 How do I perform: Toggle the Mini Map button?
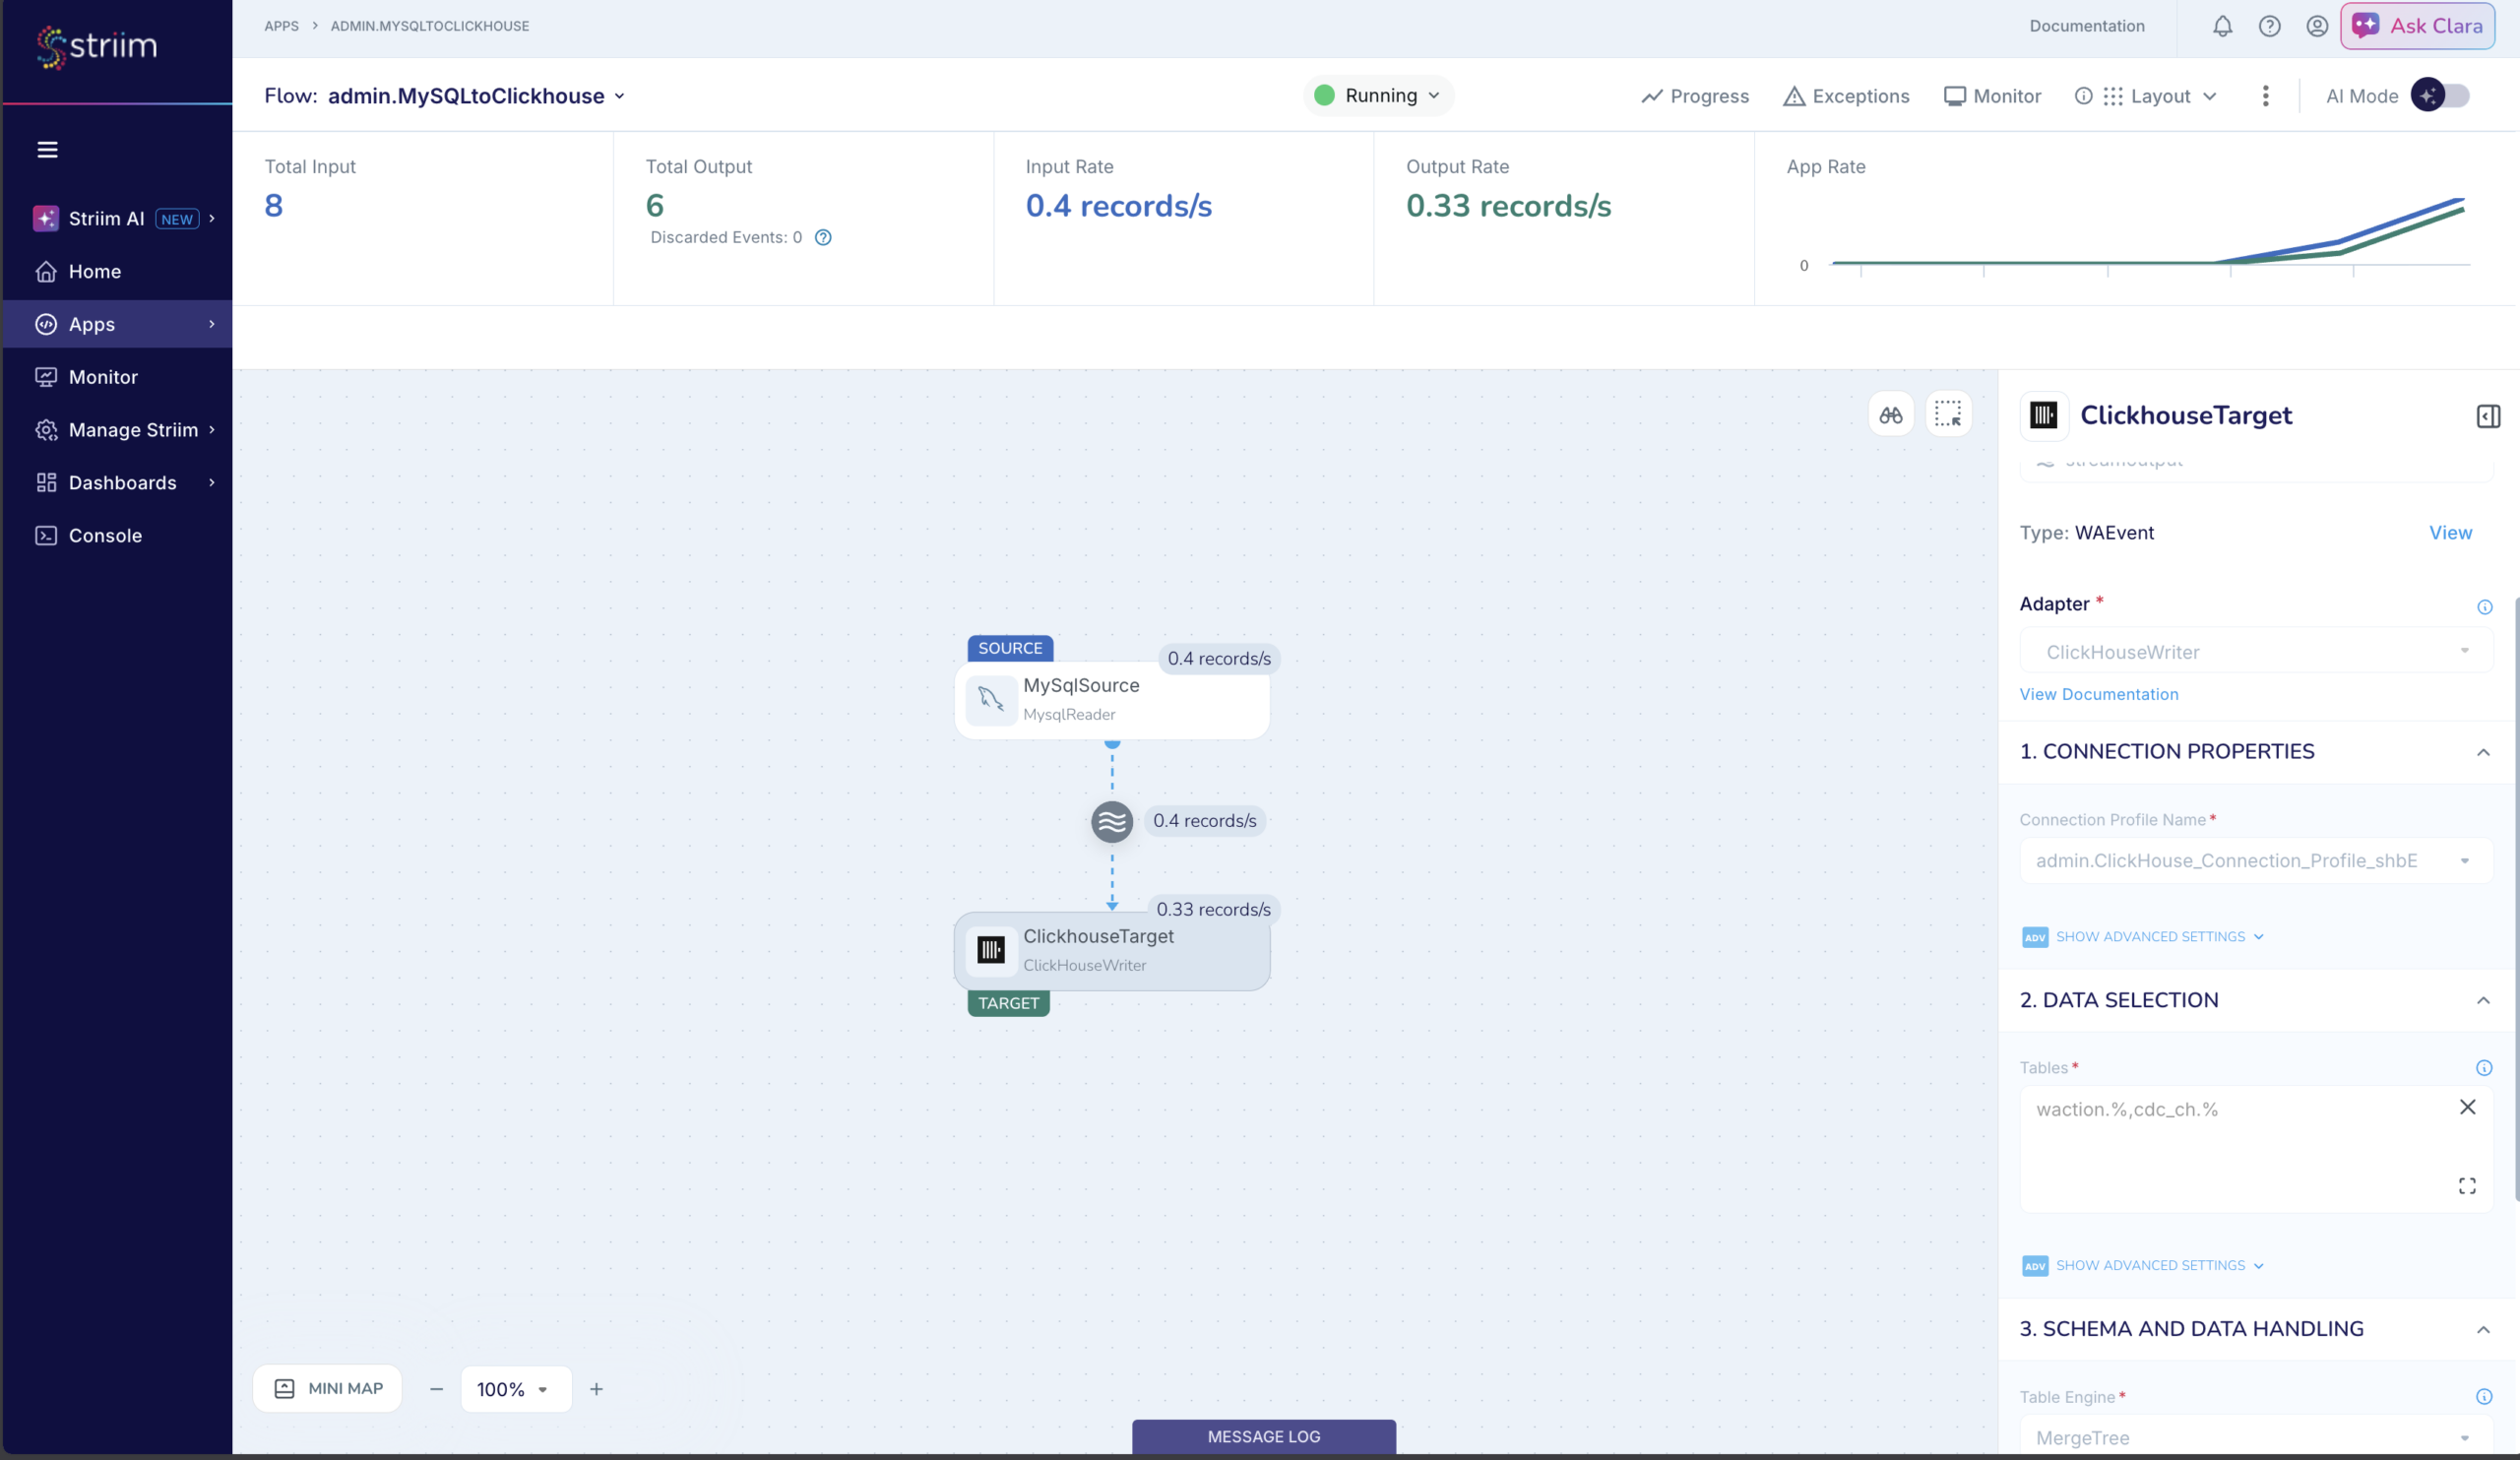click(328, 1389)
